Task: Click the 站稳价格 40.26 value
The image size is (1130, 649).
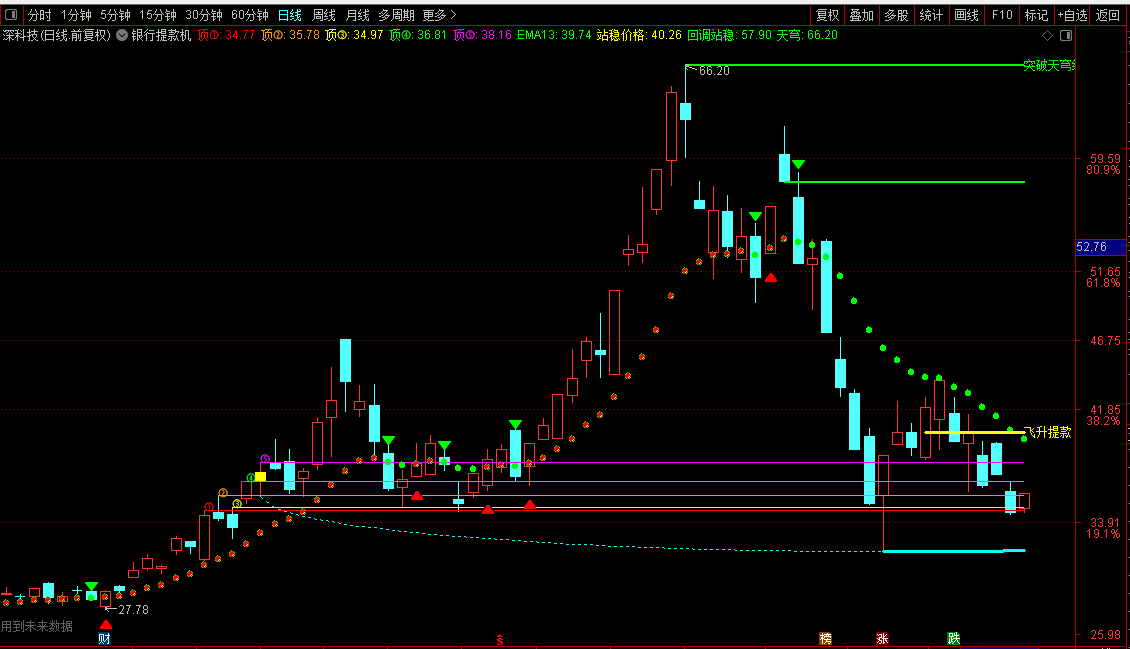Action: pos(639,35)
